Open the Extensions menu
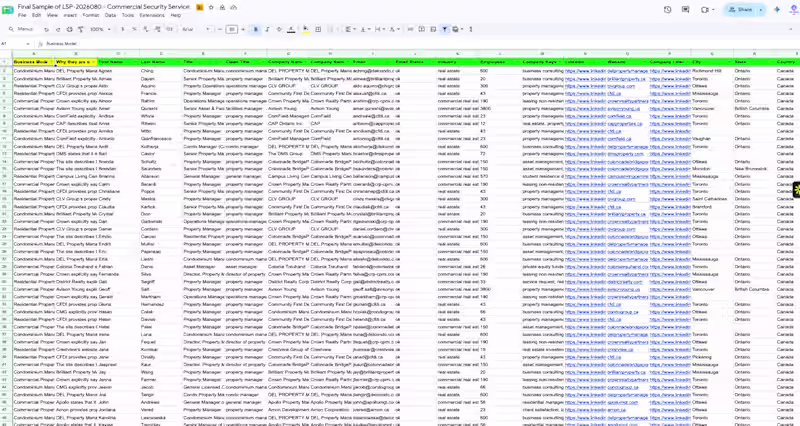Image resolution: width=800 pixels, height=426 pixels. point(152,15)
